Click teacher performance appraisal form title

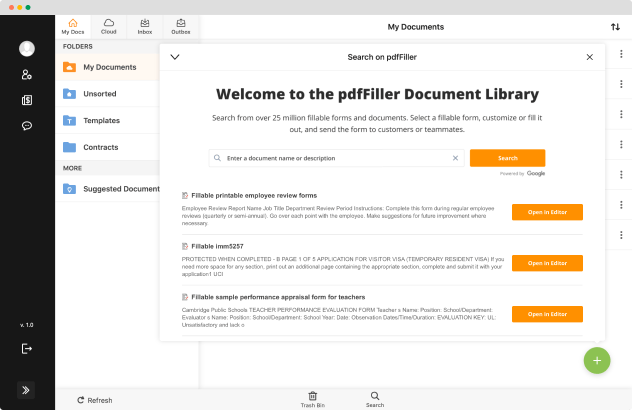(x=278, y=297)
